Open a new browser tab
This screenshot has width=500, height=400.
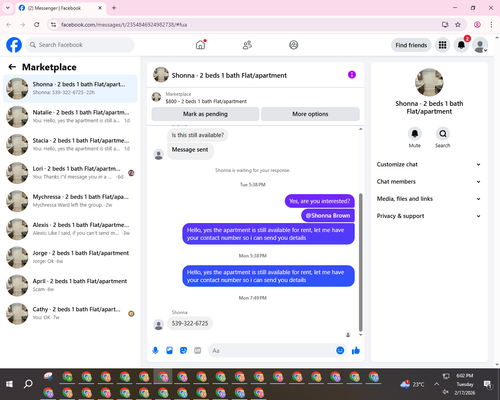click(x=114, y=8)
